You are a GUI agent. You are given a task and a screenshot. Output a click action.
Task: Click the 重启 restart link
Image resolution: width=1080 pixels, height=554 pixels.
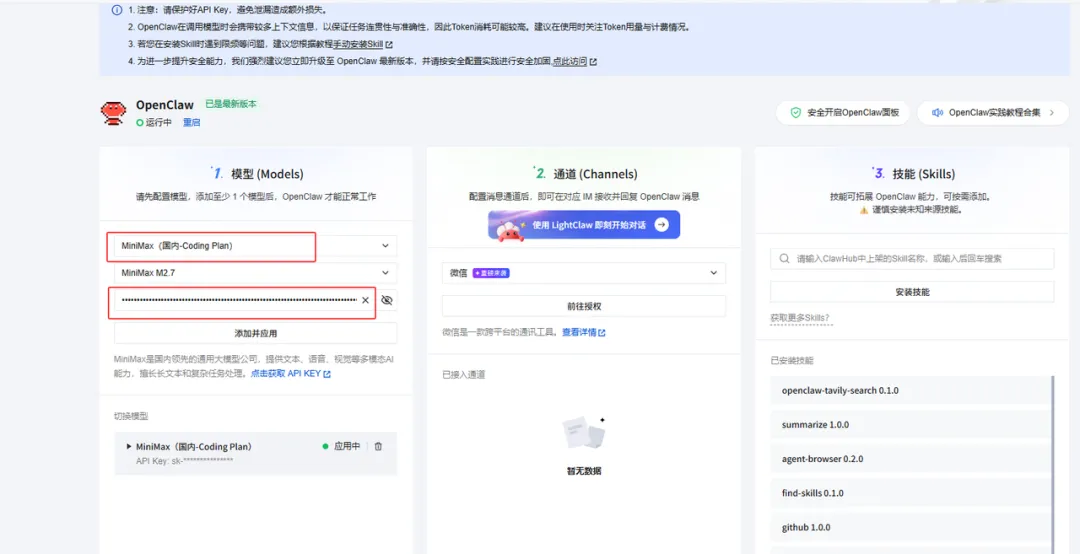pos(191,123)
